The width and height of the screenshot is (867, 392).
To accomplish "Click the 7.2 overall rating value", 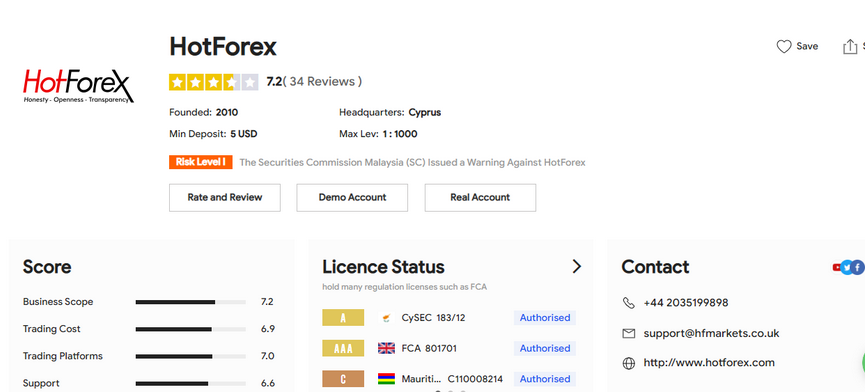I will [274, 82].
